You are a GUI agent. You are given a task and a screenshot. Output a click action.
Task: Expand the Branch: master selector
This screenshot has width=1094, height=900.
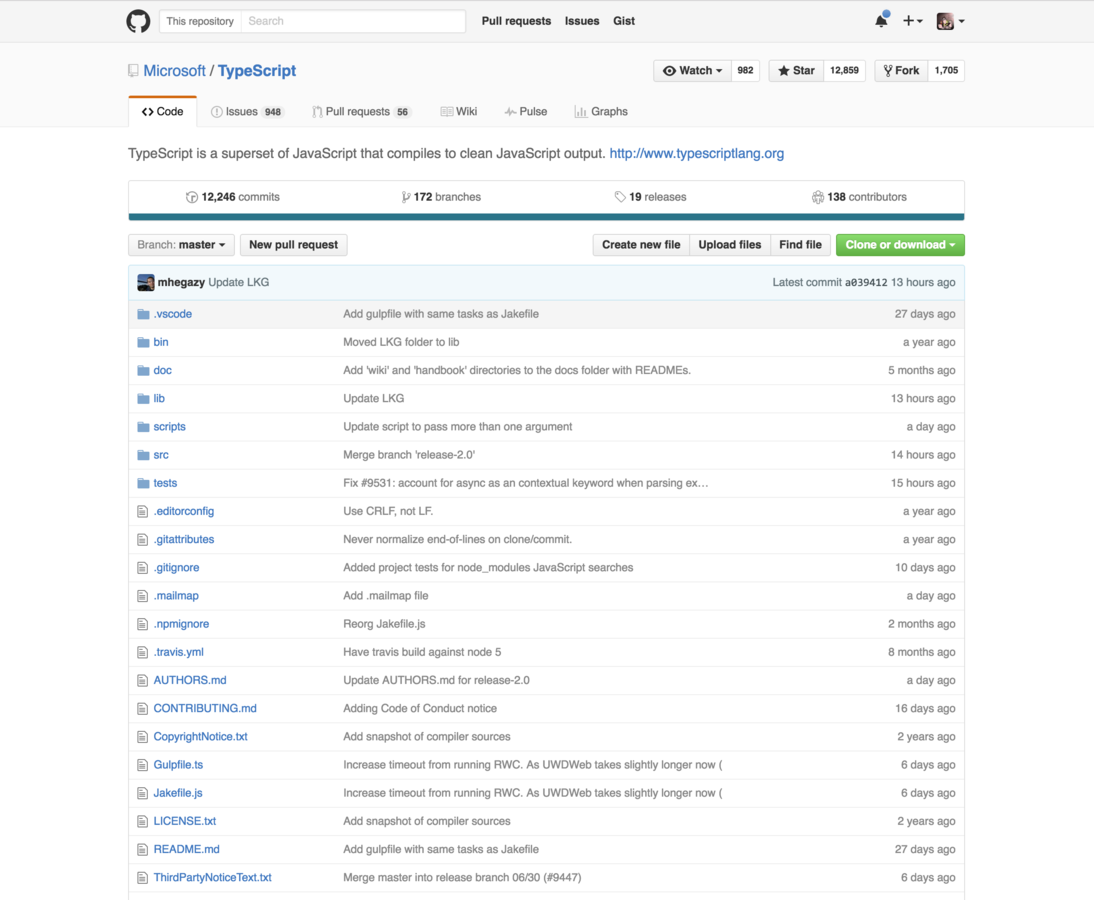(181, 245)
